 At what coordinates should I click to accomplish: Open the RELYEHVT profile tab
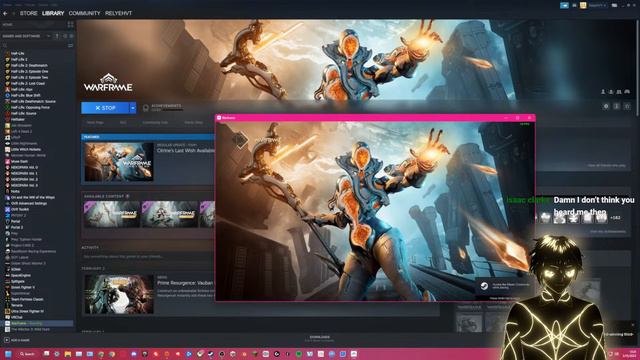click(118, 13)
